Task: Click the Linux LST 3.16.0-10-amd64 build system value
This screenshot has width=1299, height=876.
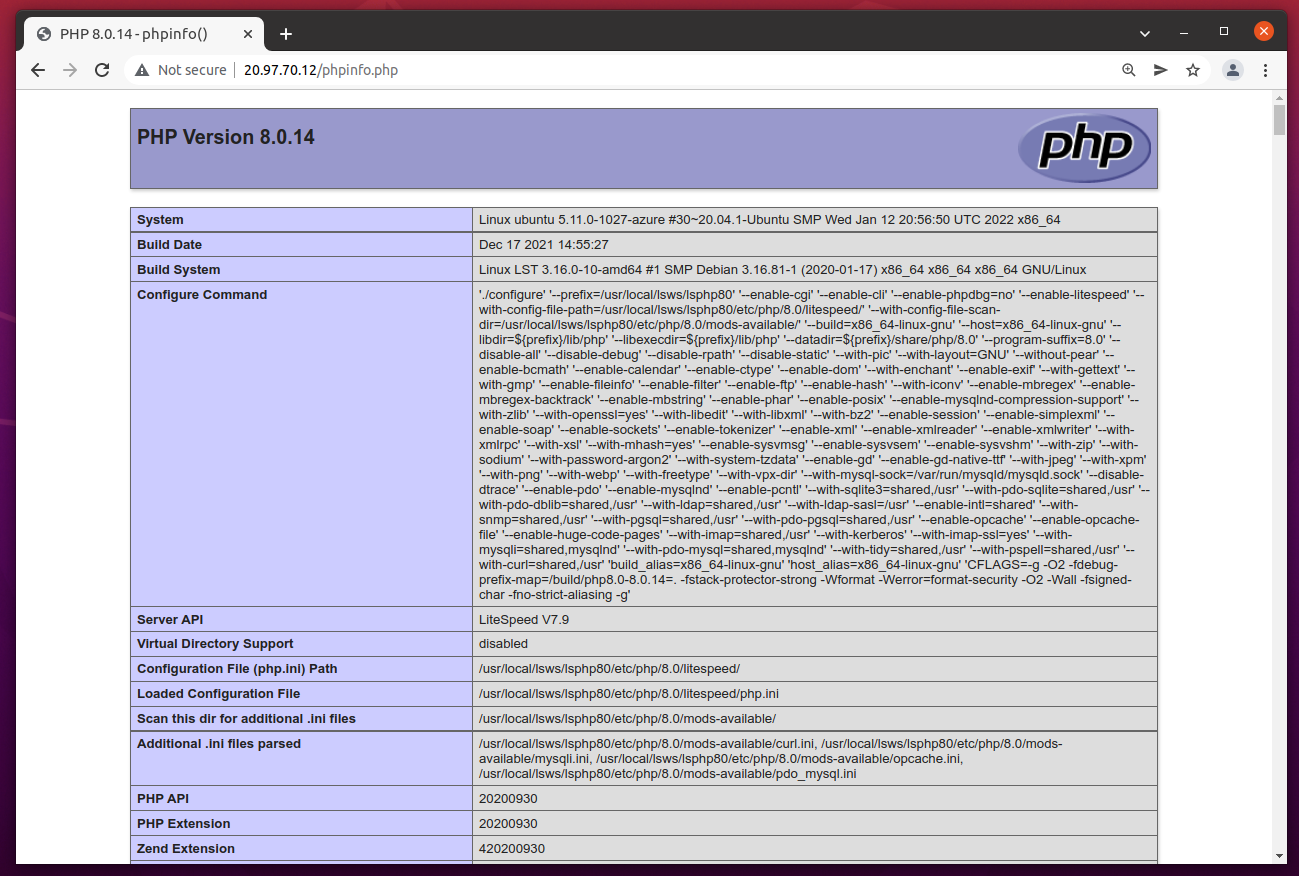Action: 782,270
